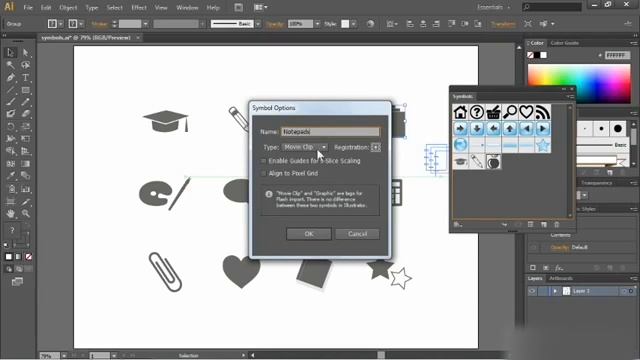Select the Zoom tool
Screen dimensions: 640x360
coord(25,213)
